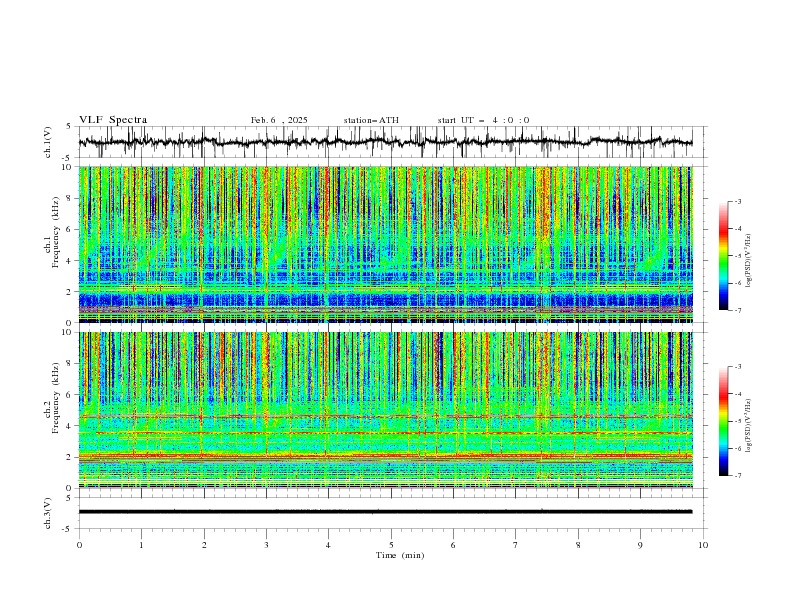792x612 pixels.
Task: Click time axis tick label '5'
Action: [x=391, y=545]
